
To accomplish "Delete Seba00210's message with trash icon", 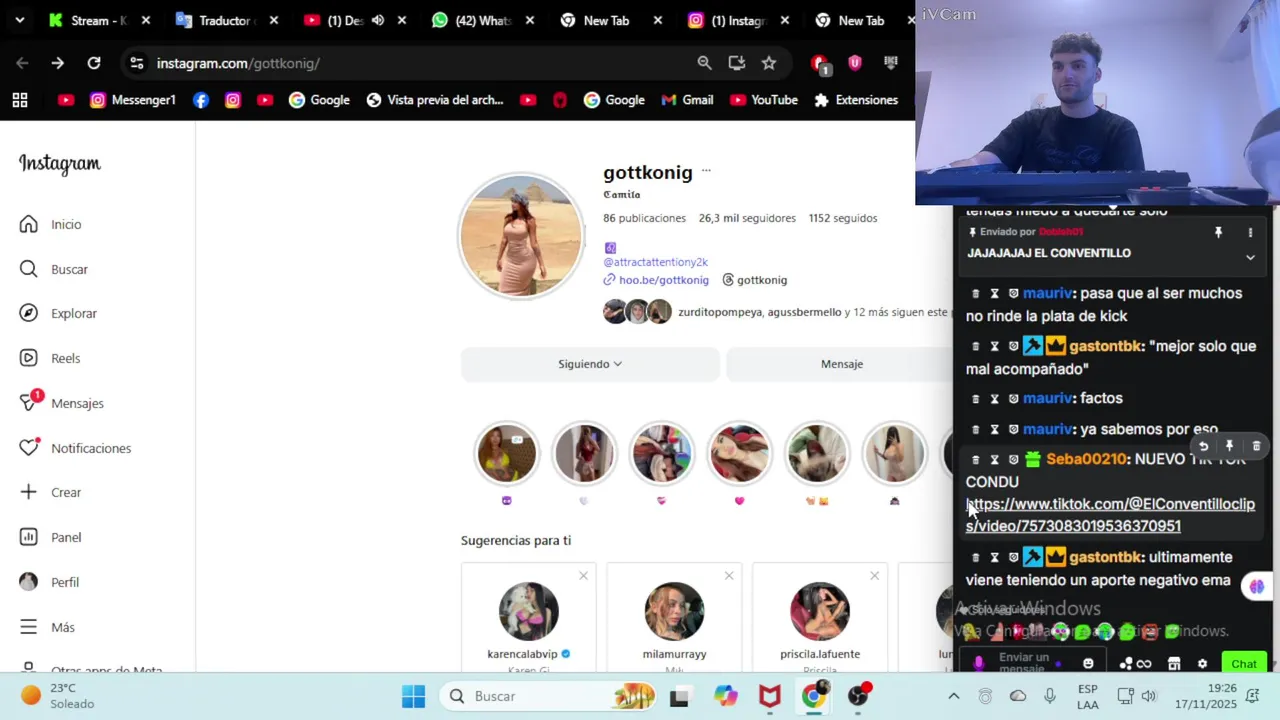I will [x=1256, y=446].
